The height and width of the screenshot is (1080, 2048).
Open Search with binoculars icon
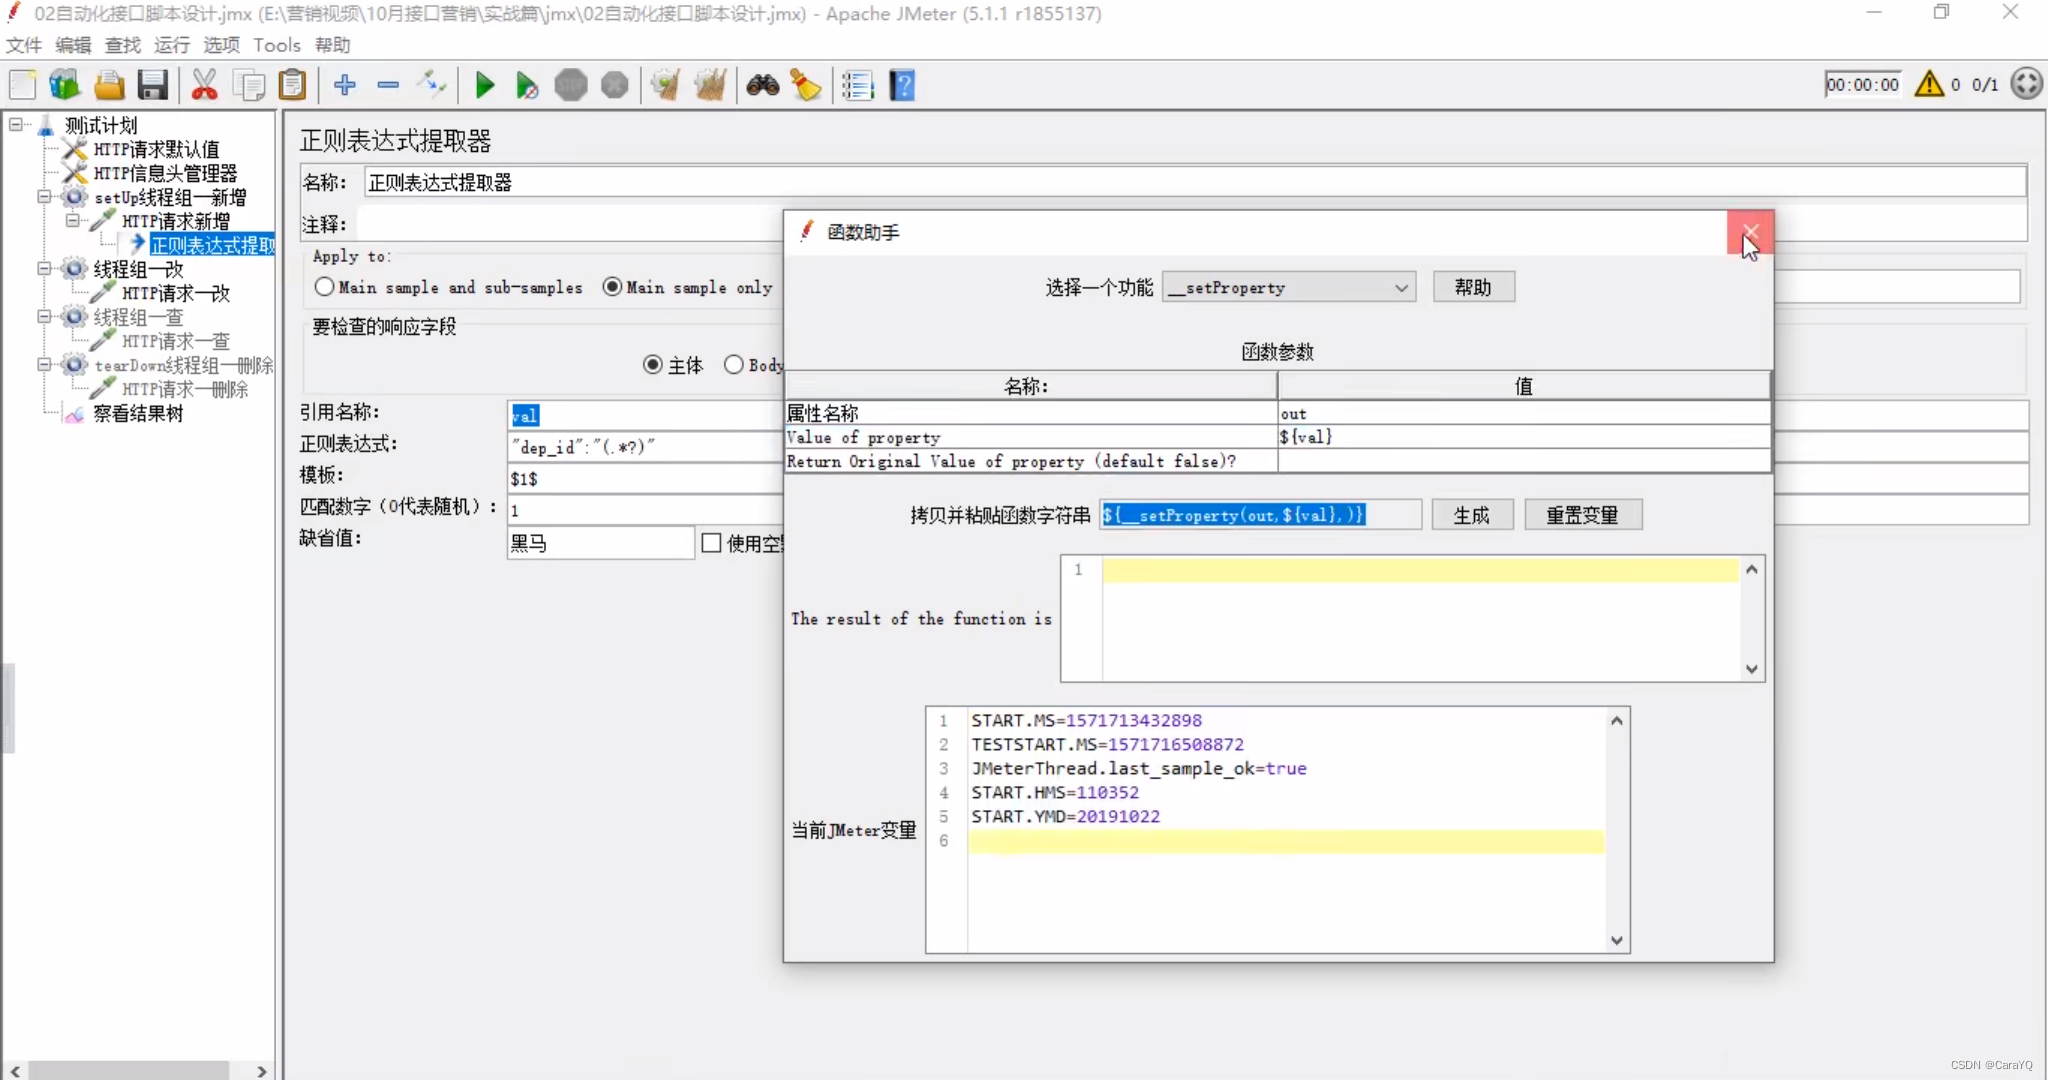coord(762,85)
